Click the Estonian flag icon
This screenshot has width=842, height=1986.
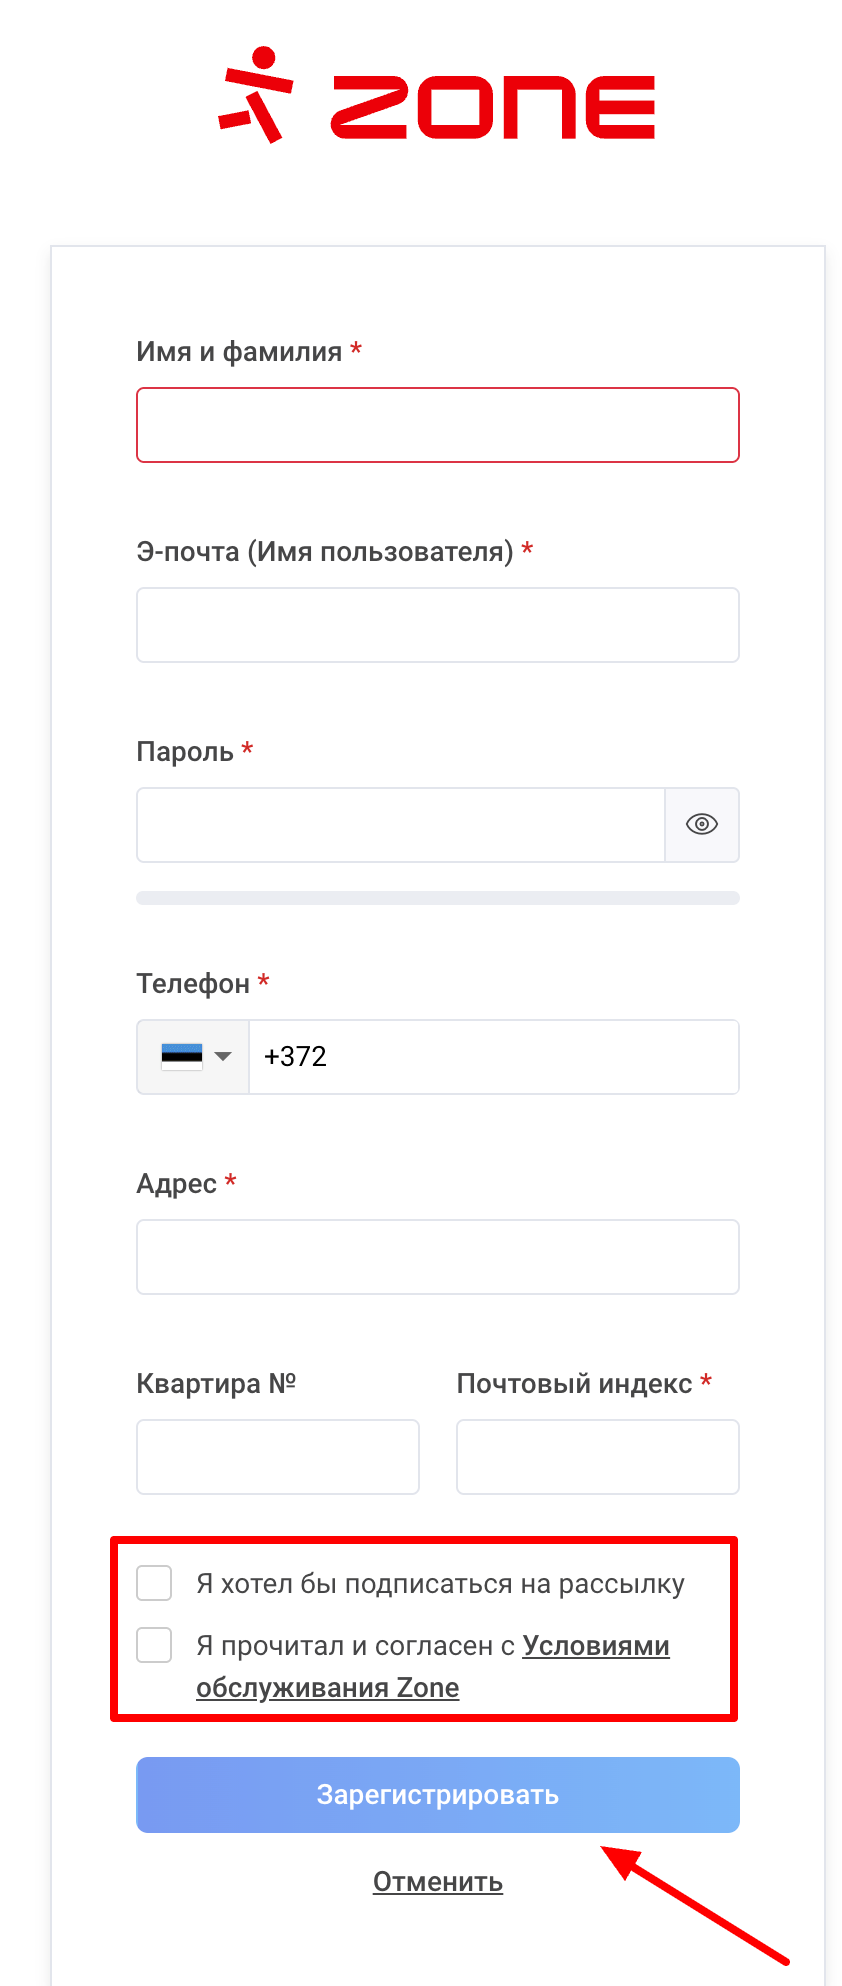(182, 1057)
